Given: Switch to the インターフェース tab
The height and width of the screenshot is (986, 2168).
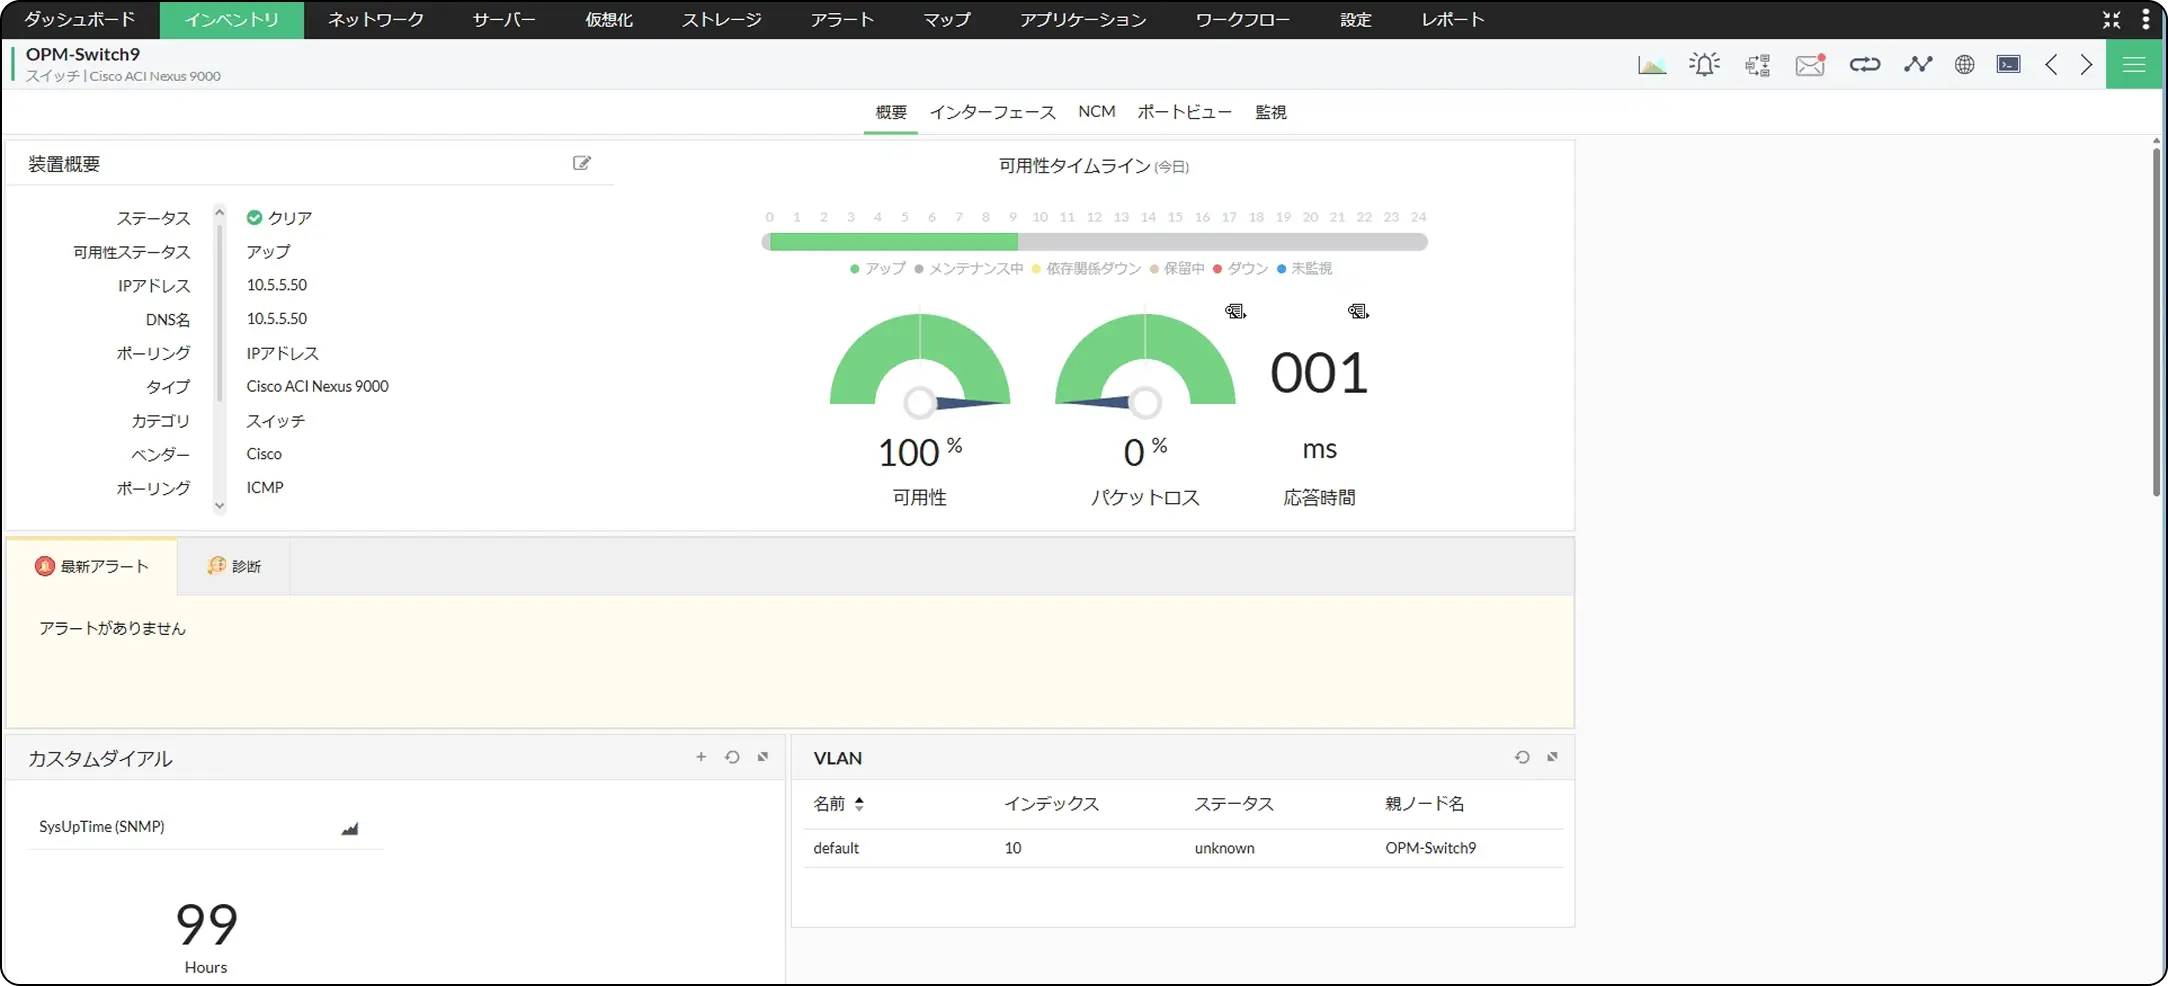Looking at the screenshot, I should click(x=992, y=112).
